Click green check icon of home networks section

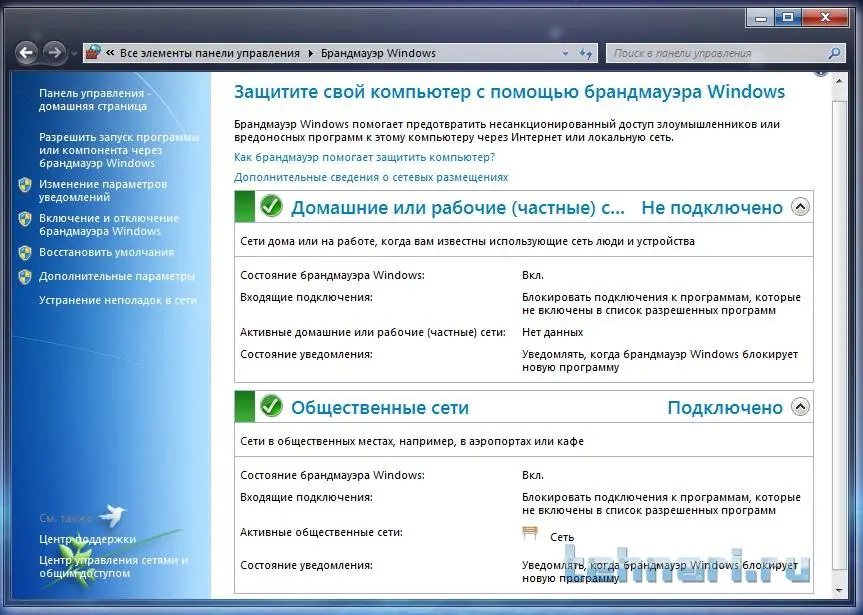(271, 206)
